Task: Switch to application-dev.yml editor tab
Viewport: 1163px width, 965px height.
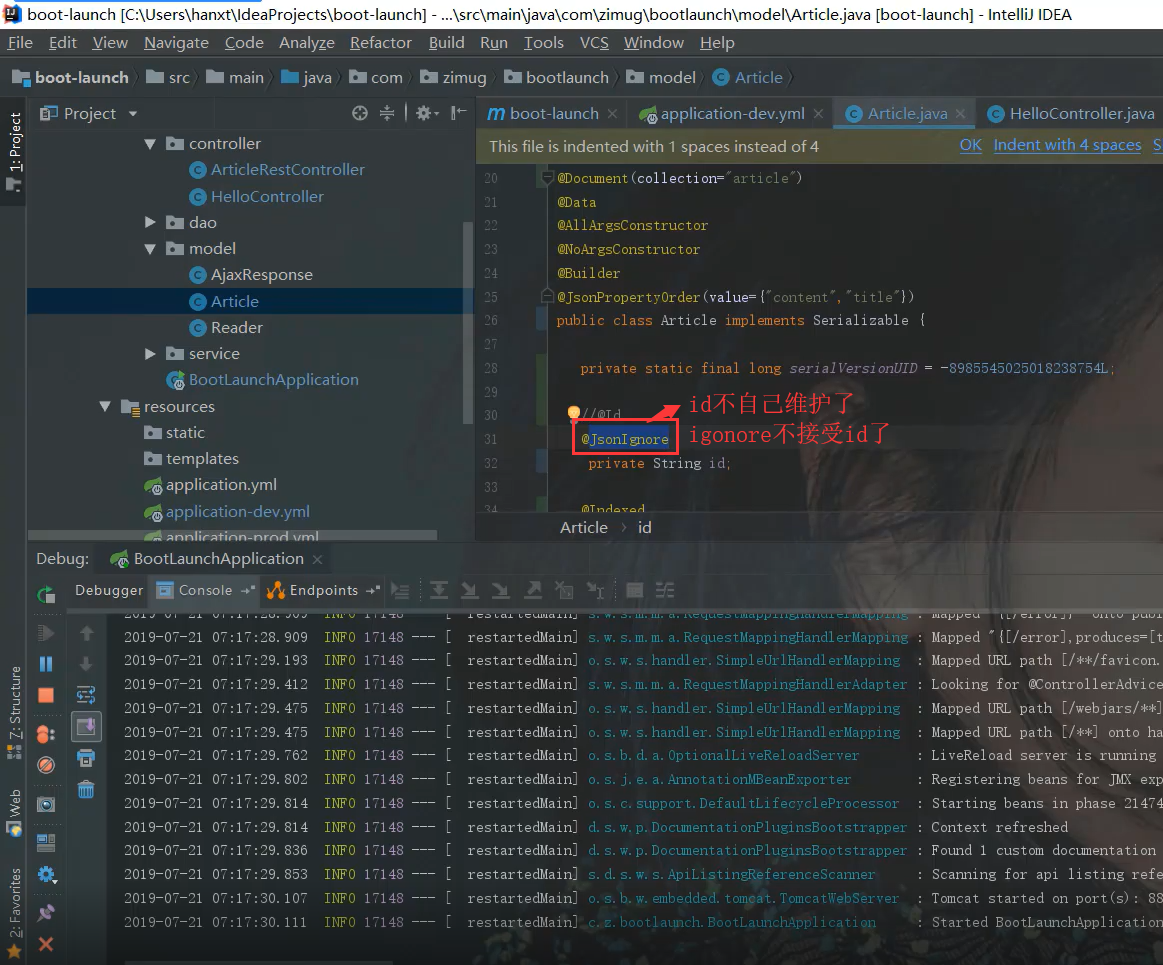Action: point(731,113)
